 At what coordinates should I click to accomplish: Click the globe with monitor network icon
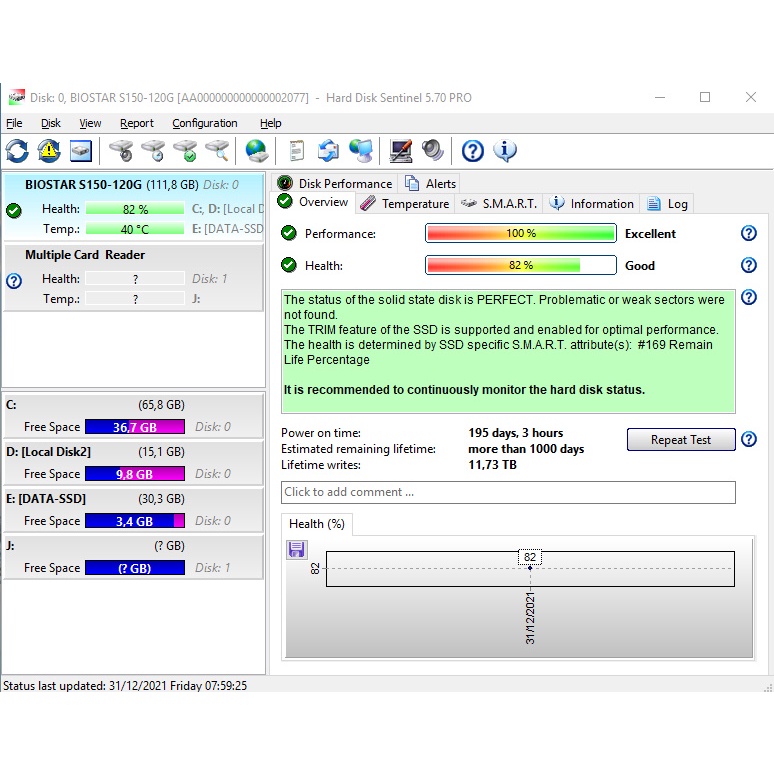click(x=361, y=151)
